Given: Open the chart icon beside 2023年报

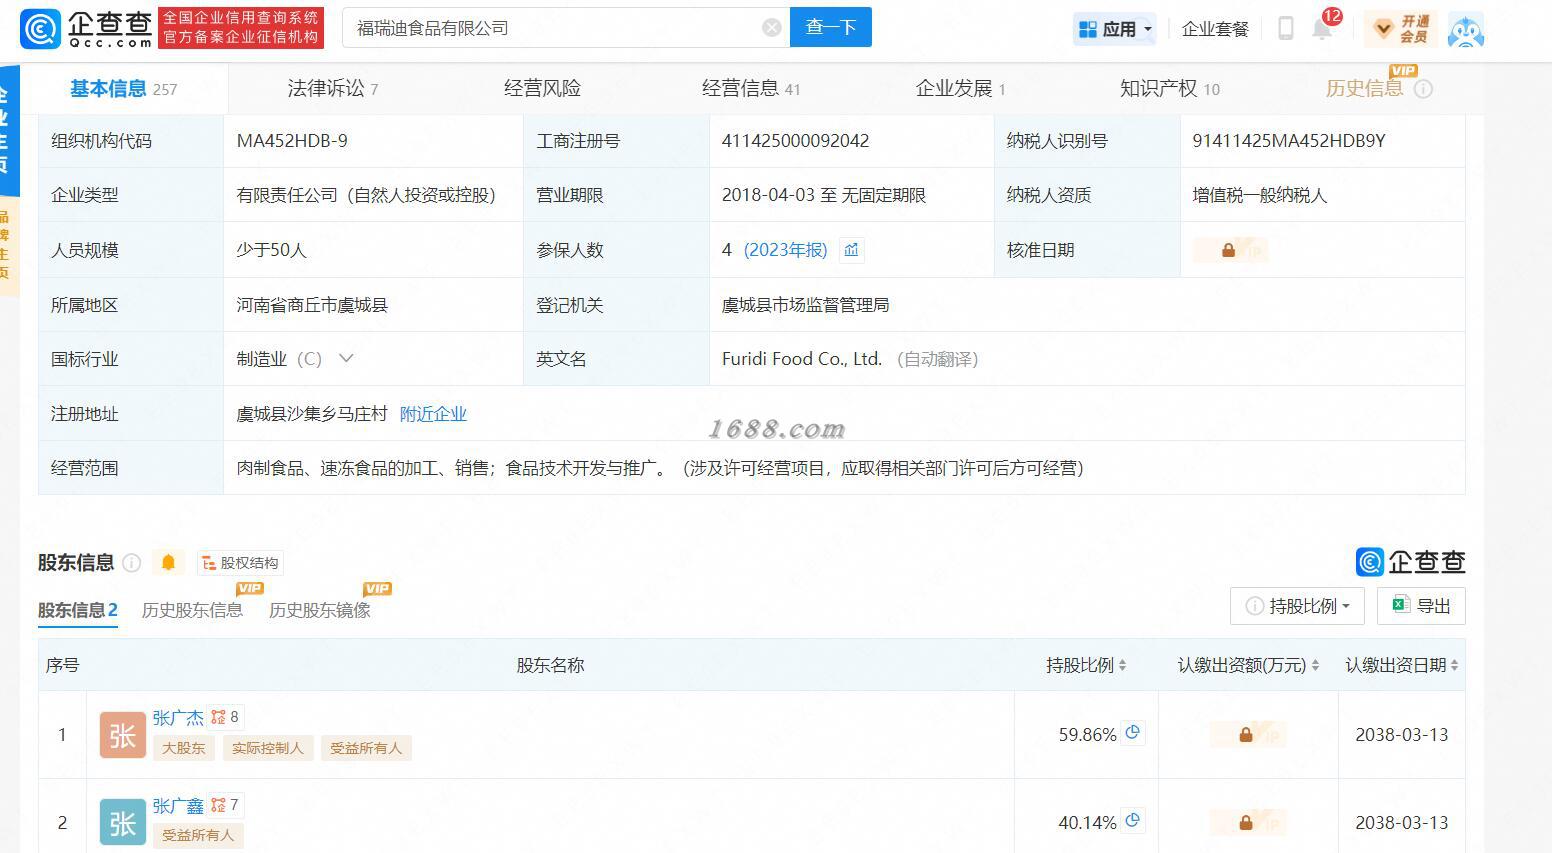Looking at the screenshot, I should [x=851, y=250].
